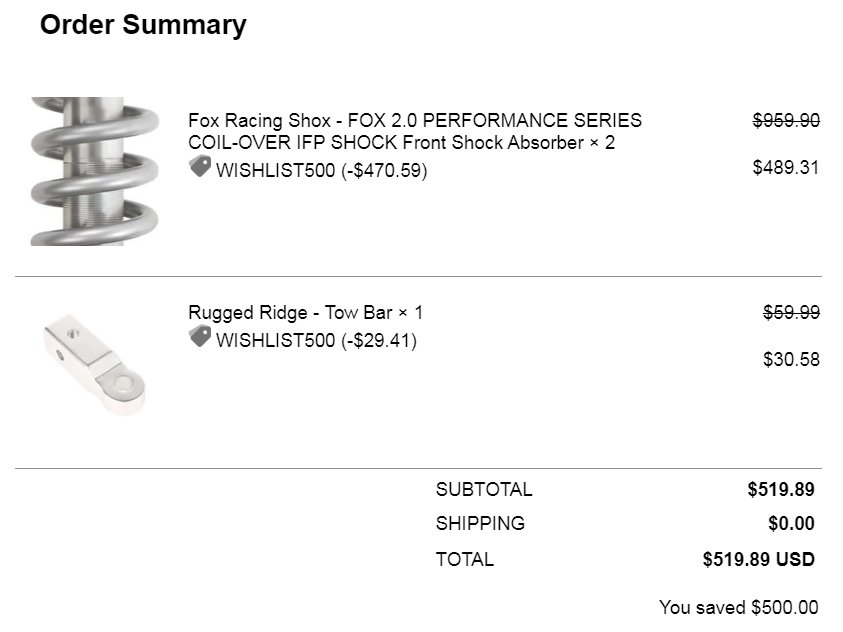Click the crossed-out $959.90 original price
The height and width of the screenshot is (632, 843).
pos(786,120)
